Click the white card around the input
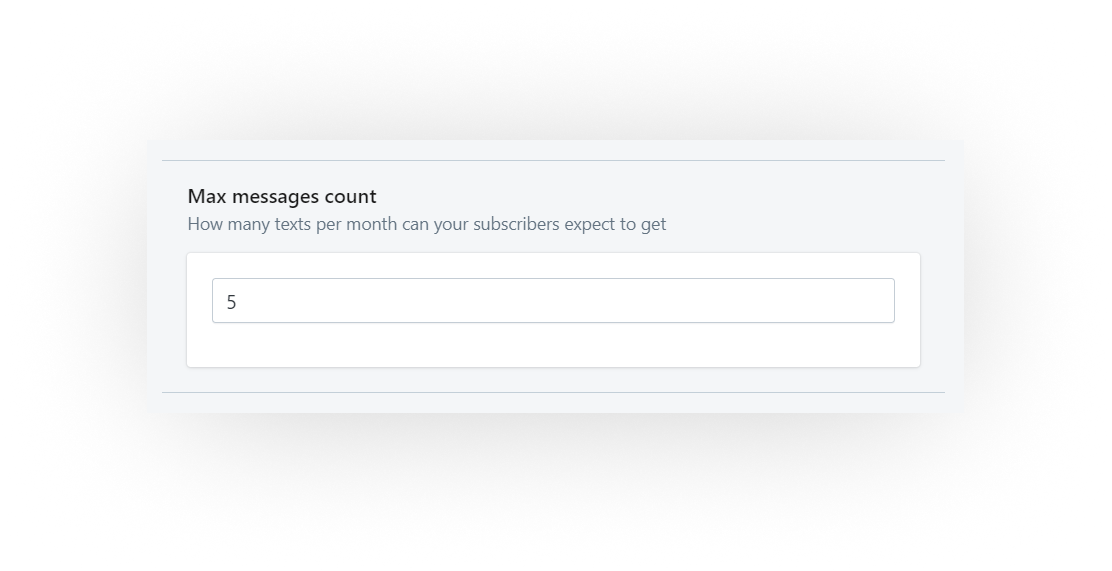 553,310
